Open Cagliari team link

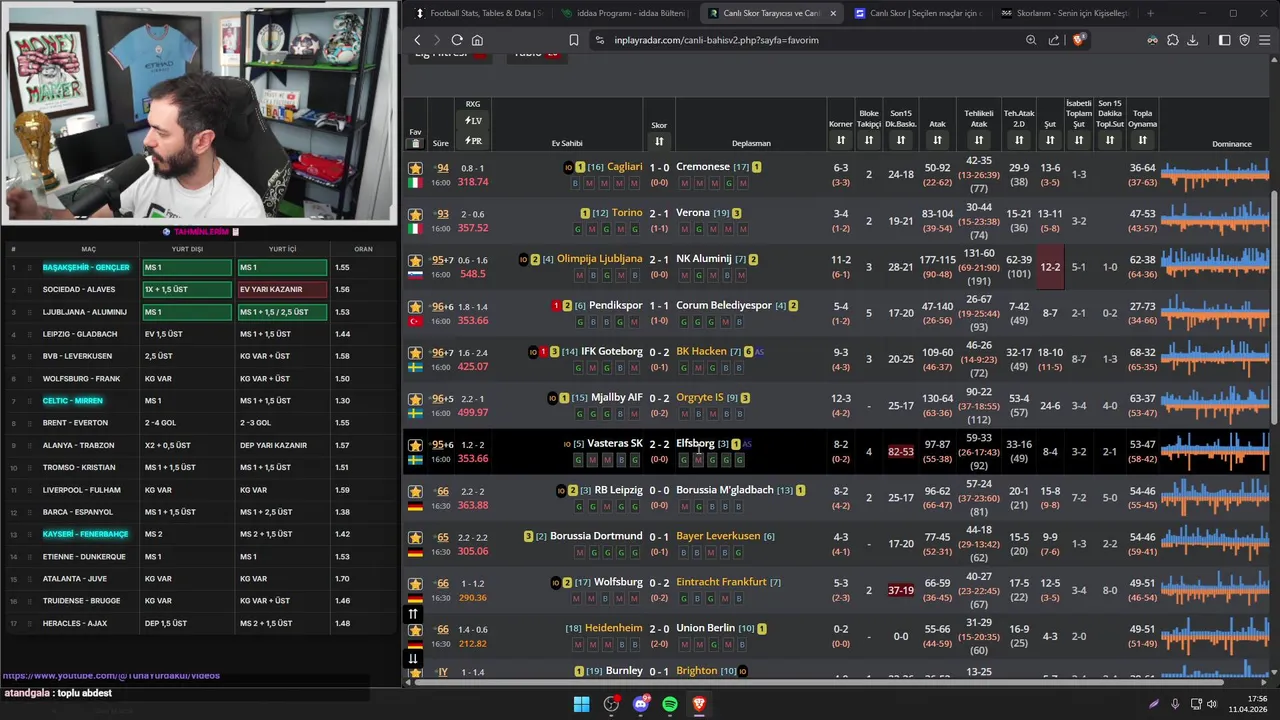click(x=625, y=167)
